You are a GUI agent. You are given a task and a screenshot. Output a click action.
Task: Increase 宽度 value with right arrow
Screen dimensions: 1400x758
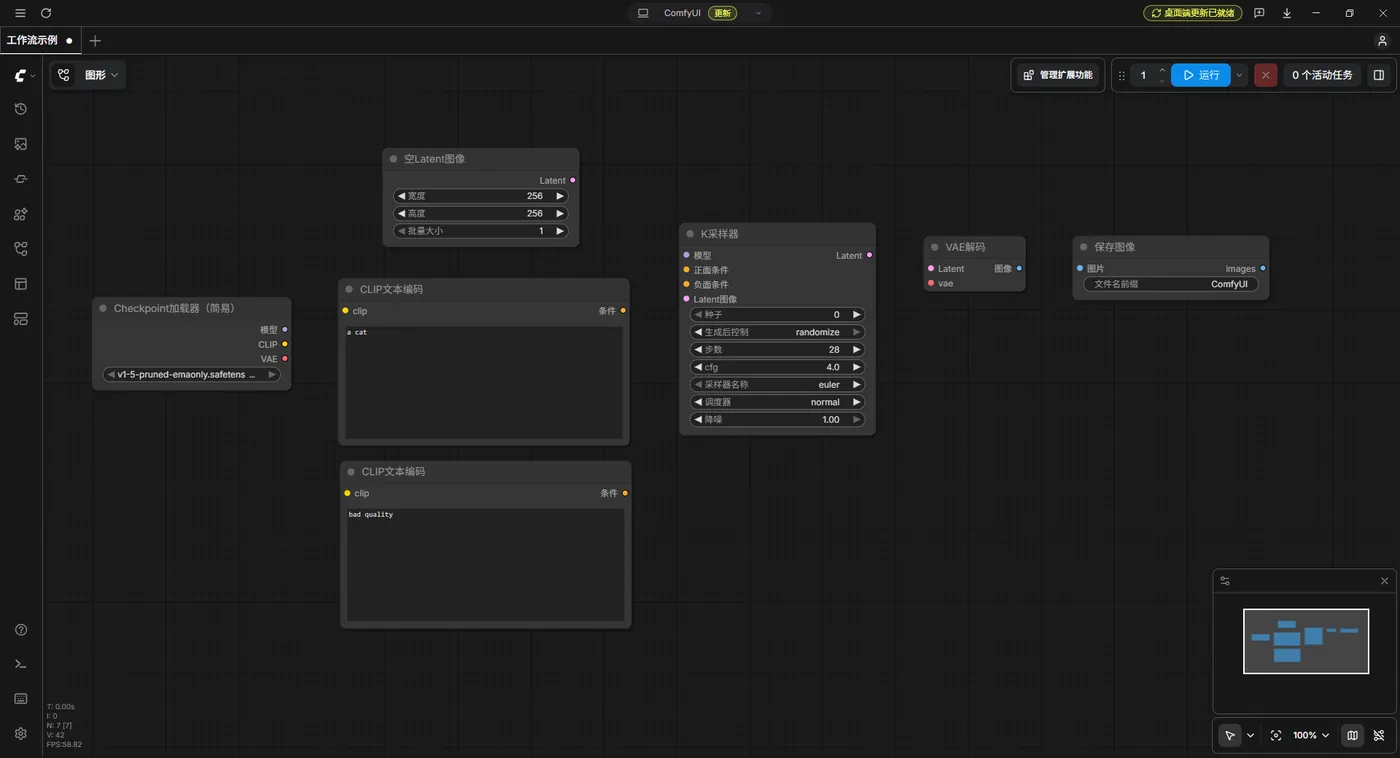point(560,196)
